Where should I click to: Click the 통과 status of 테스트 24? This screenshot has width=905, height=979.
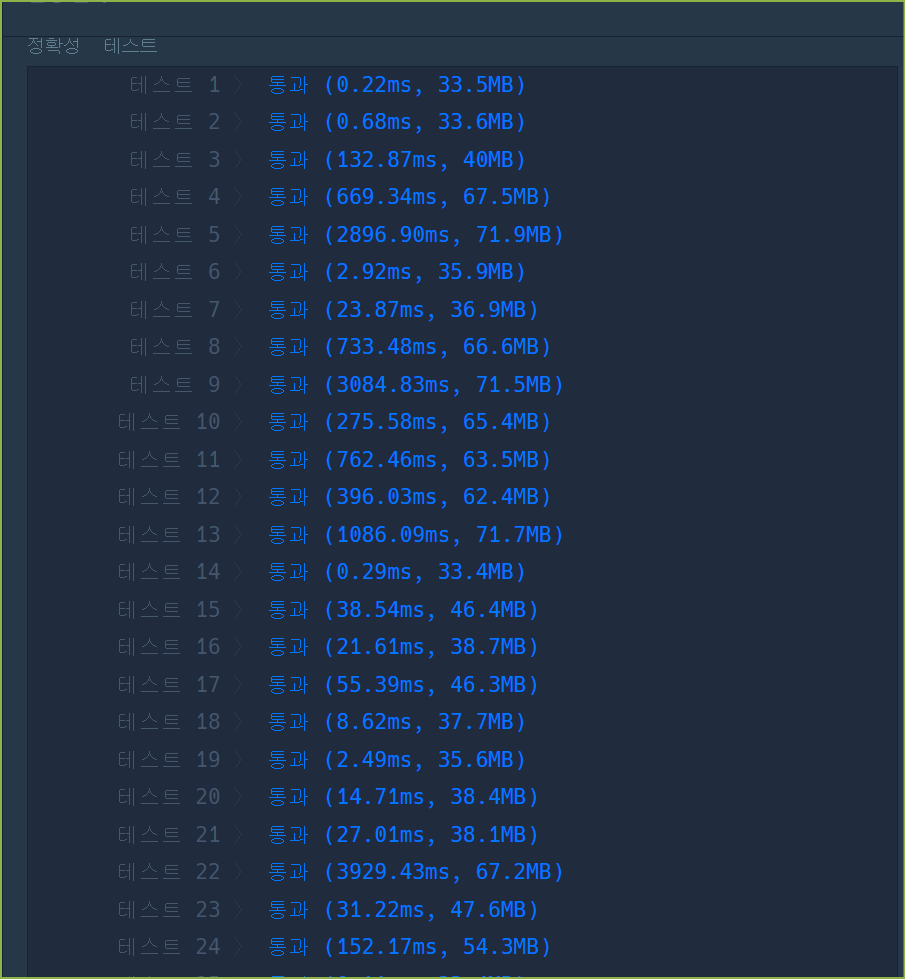[289, 947]
